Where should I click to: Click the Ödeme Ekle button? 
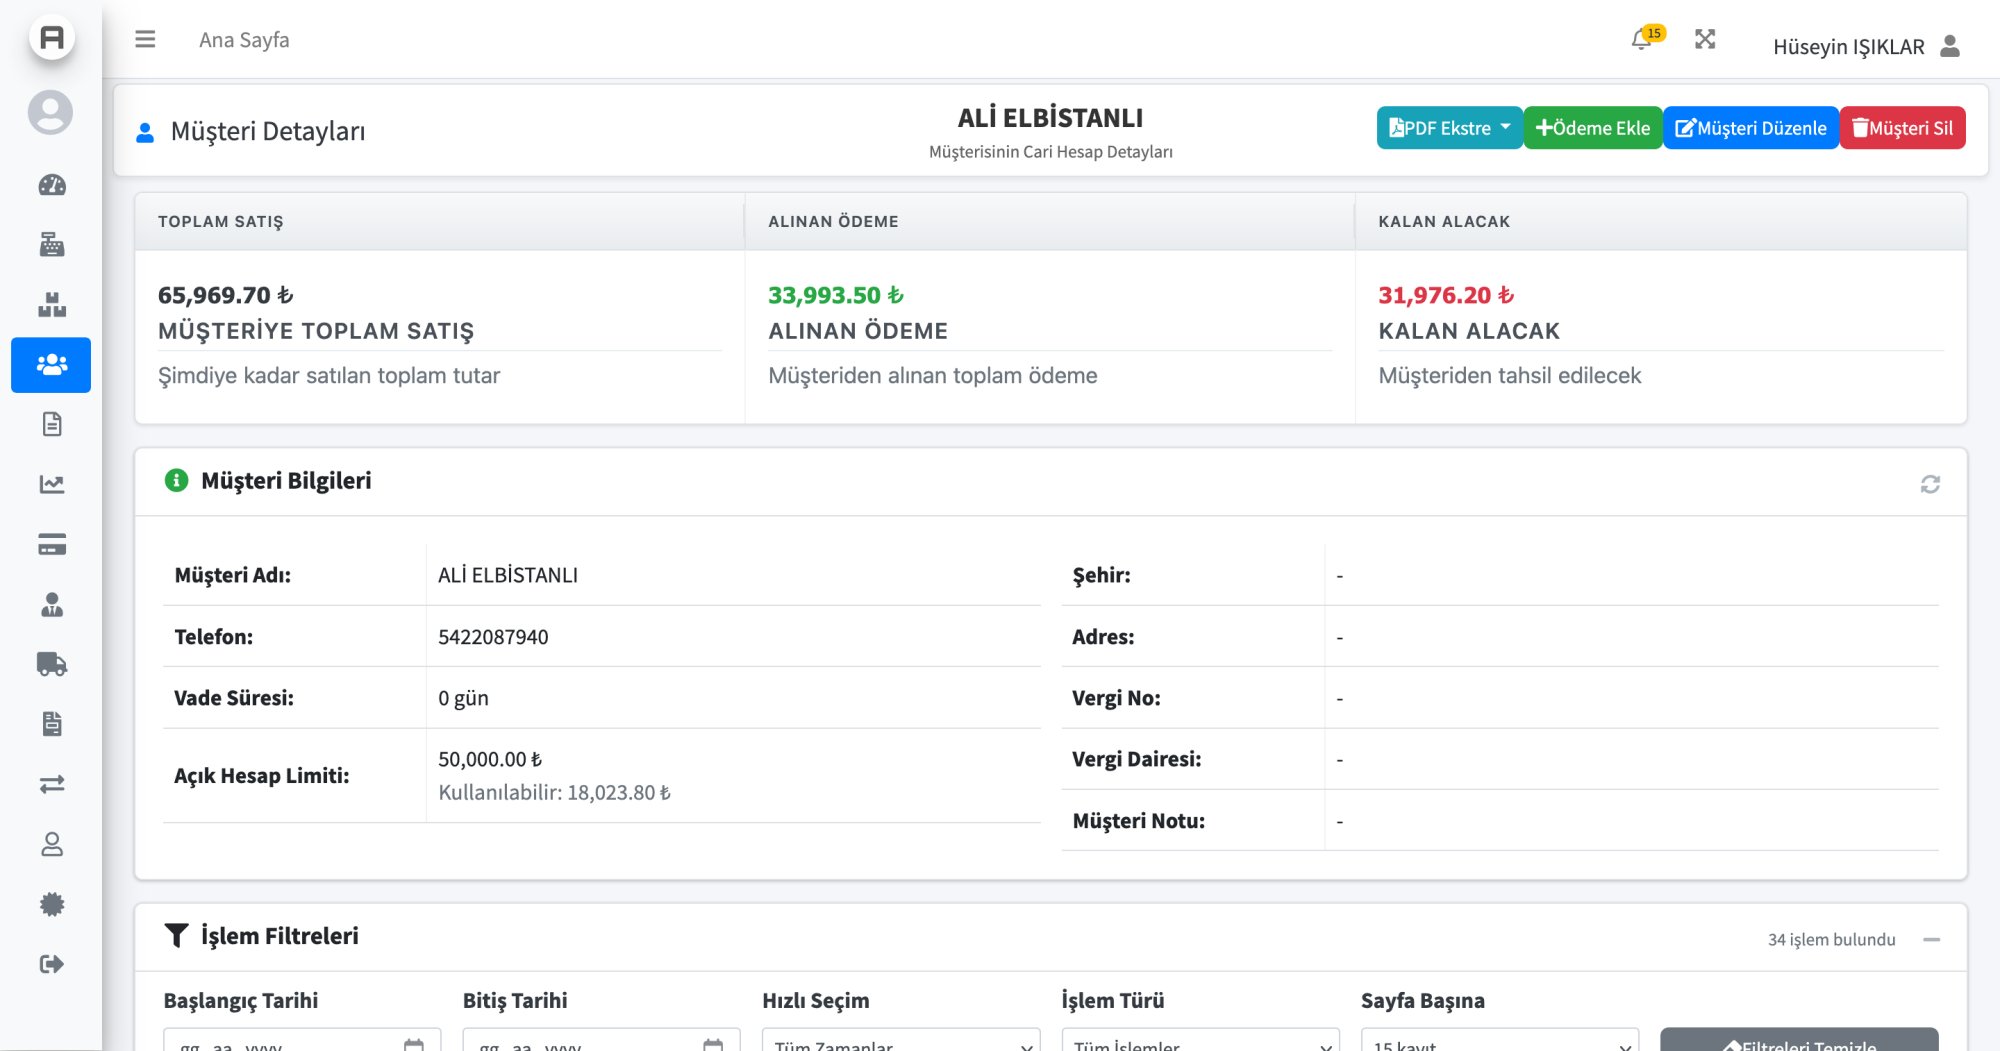(x=1592, y=128)
